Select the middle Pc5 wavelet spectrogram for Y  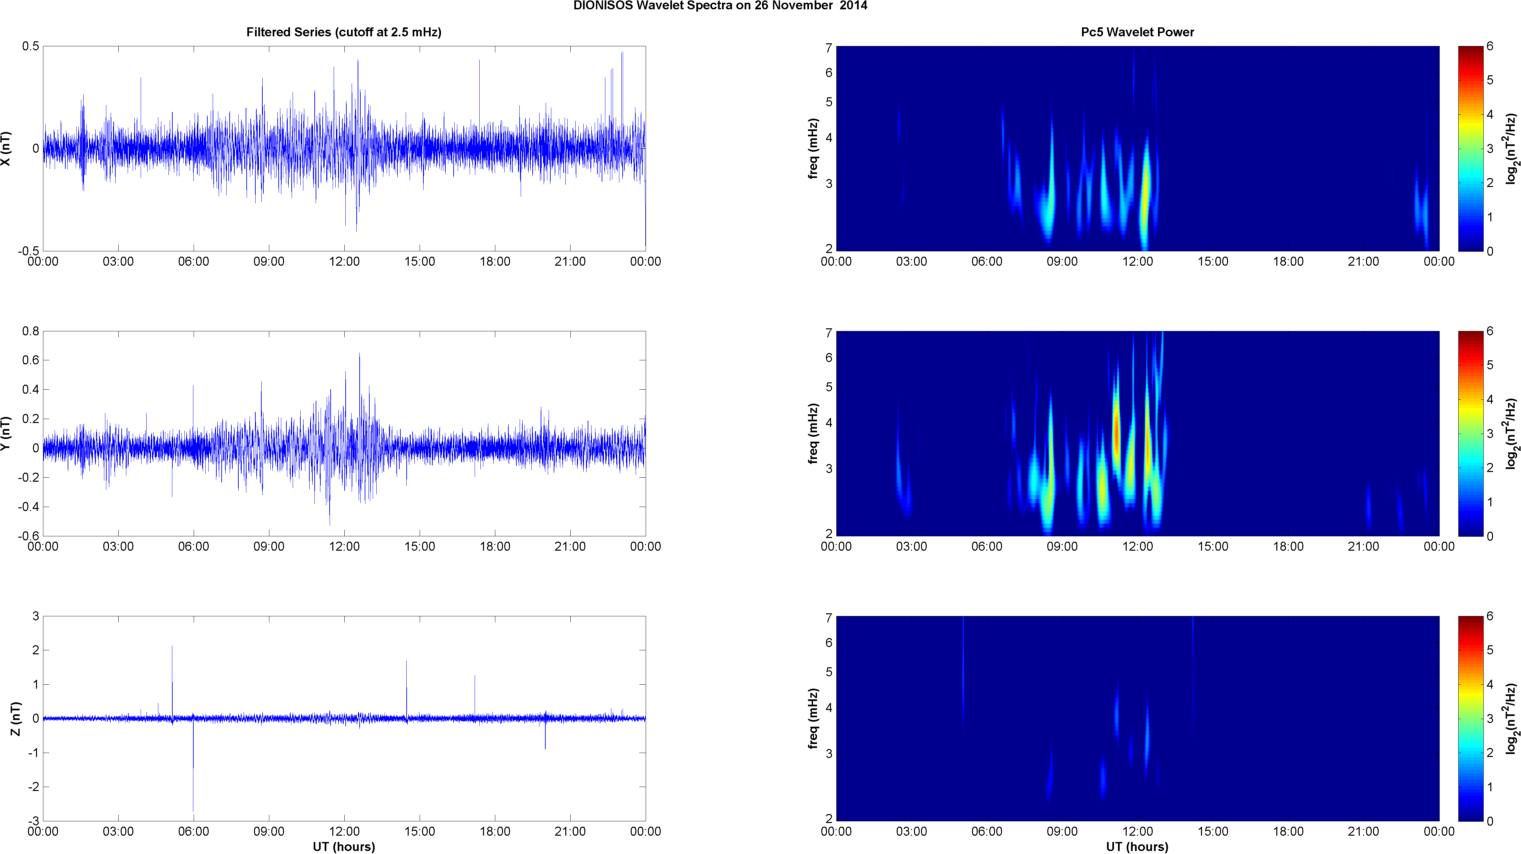(x=1137, y=434)
